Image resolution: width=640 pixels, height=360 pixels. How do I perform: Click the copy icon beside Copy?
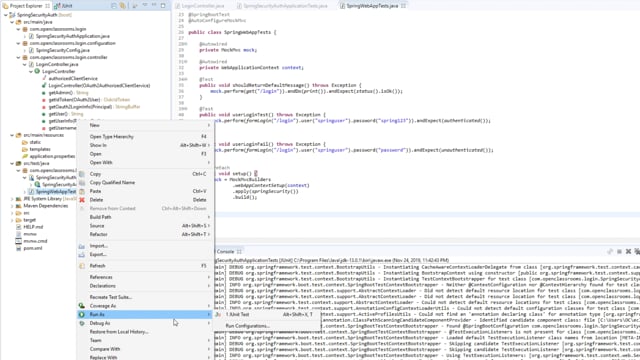82,174
